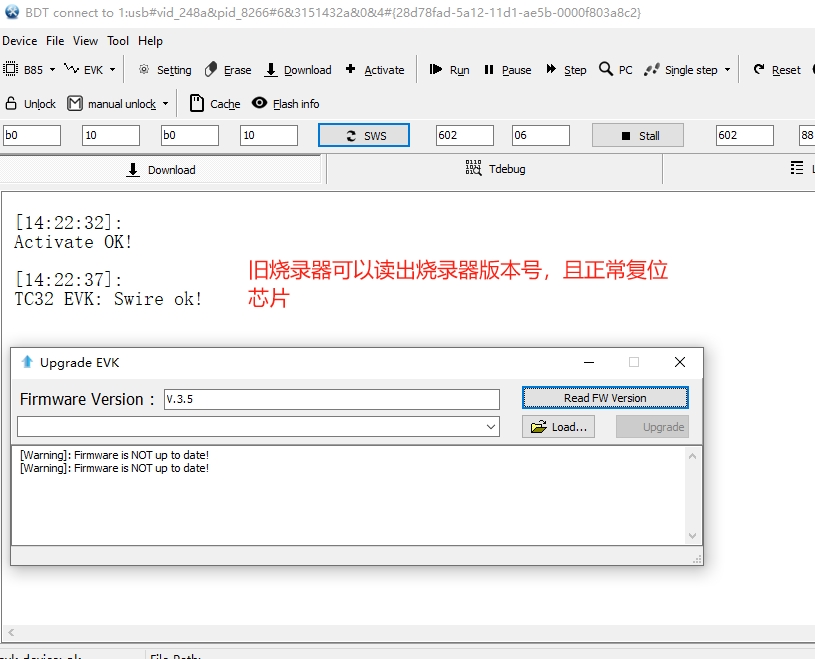
Task: Expand the Single step dropdown arrow
Action: (727, 70)
